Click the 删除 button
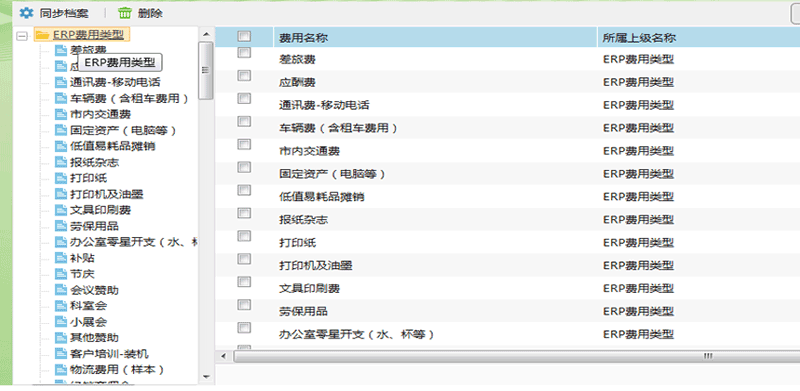 click(141, 13)
